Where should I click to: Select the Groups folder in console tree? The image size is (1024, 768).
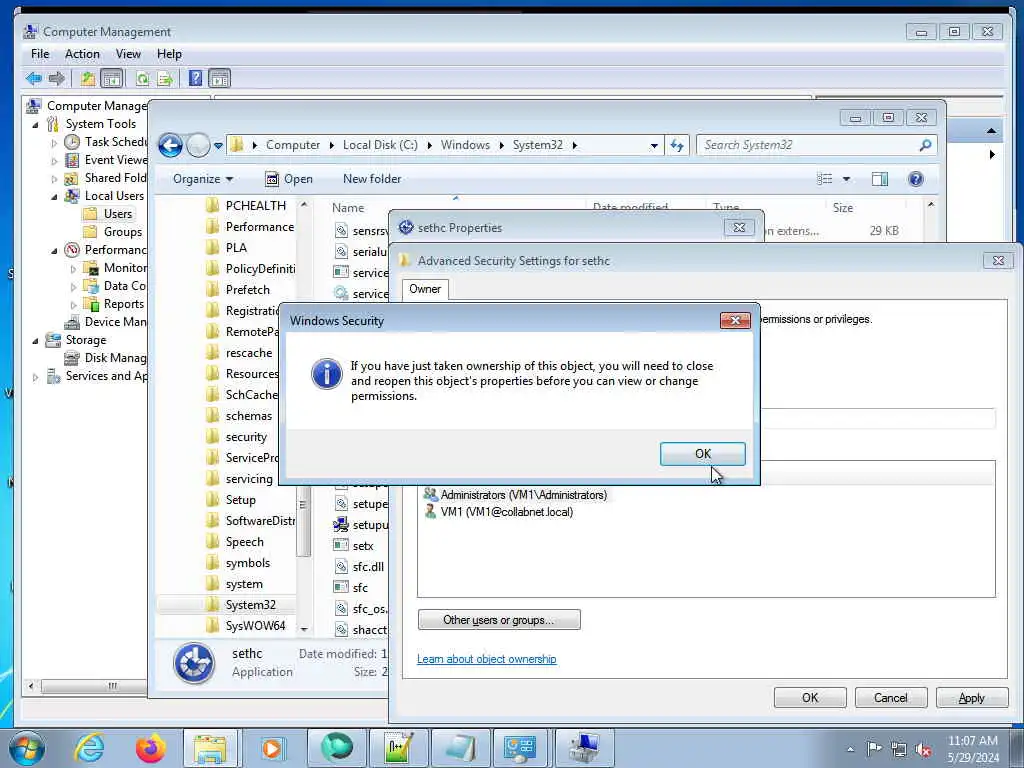coord(114,232)
